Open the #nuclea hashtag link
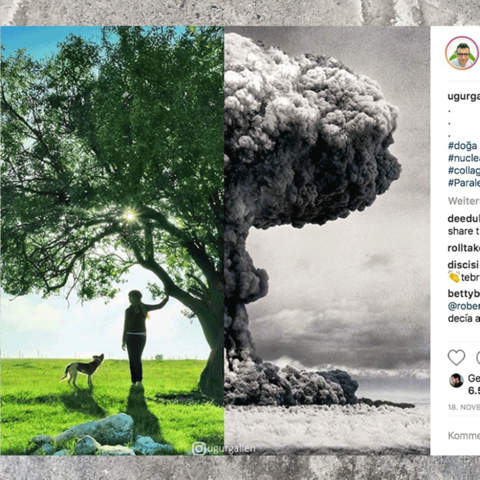This screenshot has height=480, width=480. tap(464, 158)
